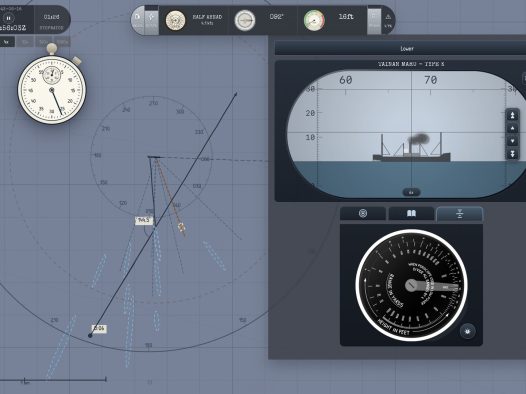Click the light button below the stadimeter
The width and height of the screenshot is (526, 394).
(x=468, y=332)
